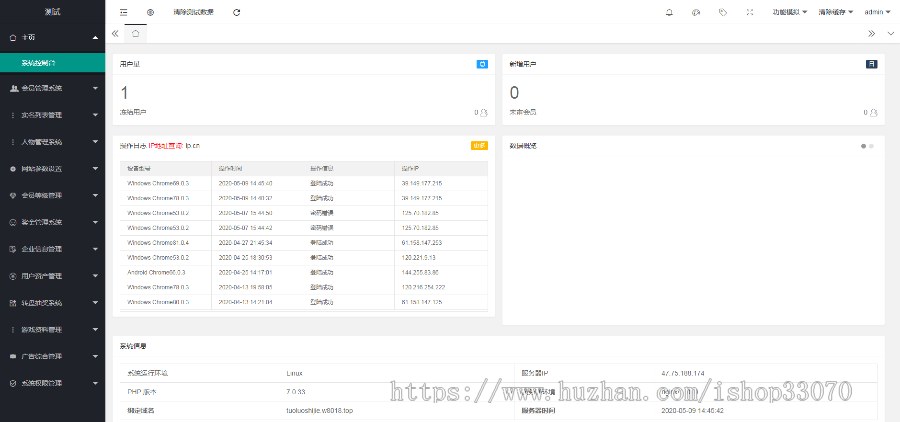Click the domain value tuoluoshijie.w8018.top
Viewport: 900px width, 422px height.
coord(320,411)
